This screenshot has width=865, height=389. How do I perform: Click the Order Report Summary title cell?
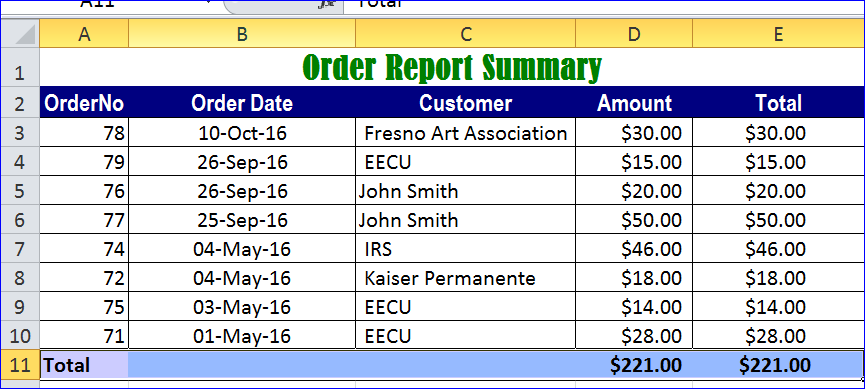452,68
